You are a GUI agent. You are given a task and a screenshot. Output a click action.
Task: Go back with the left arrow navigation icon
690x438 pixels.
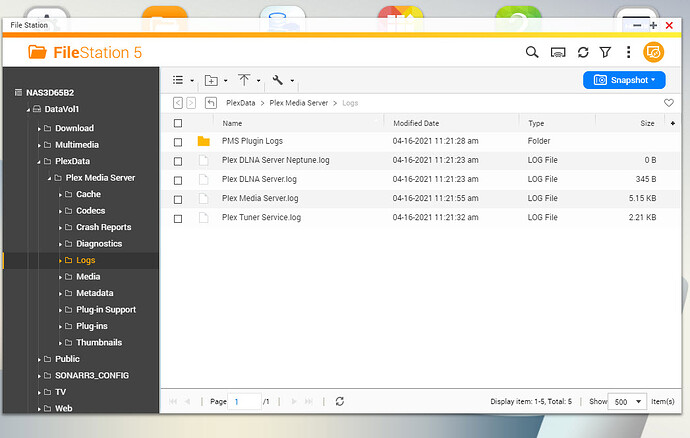pos(178,103)
